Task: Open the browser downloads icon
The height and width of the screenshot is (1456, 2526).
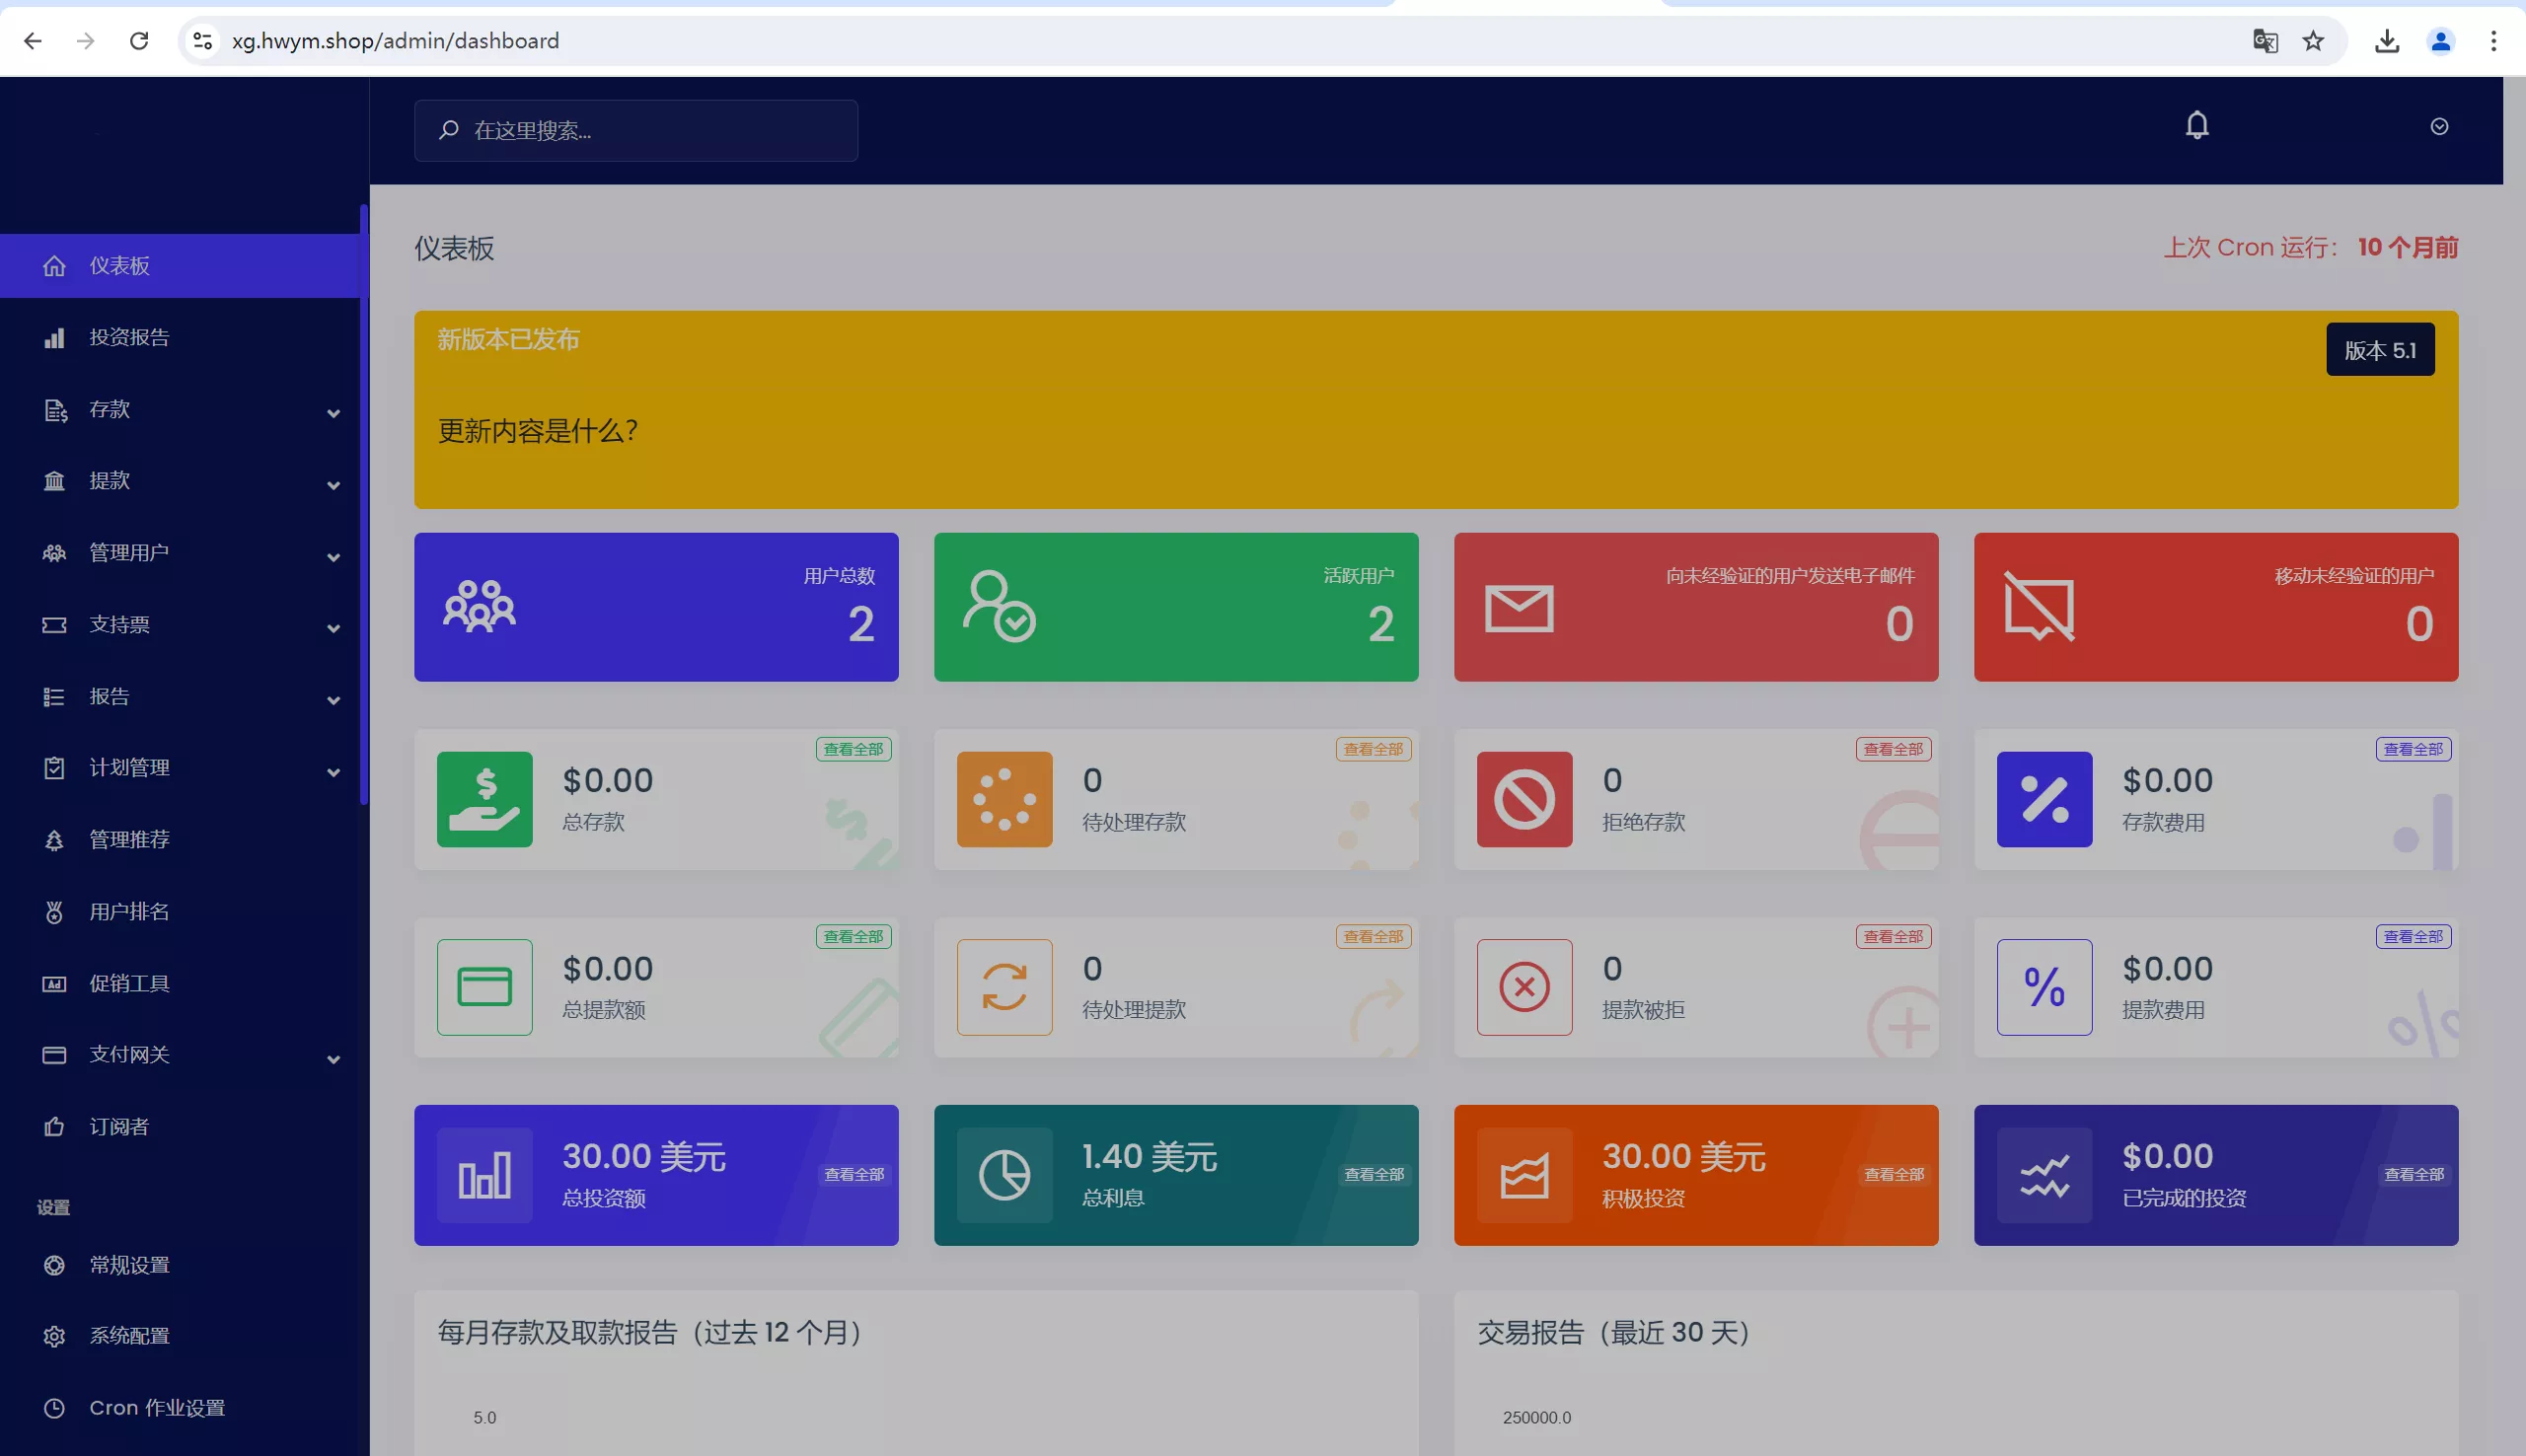Action: [2387, 41]
